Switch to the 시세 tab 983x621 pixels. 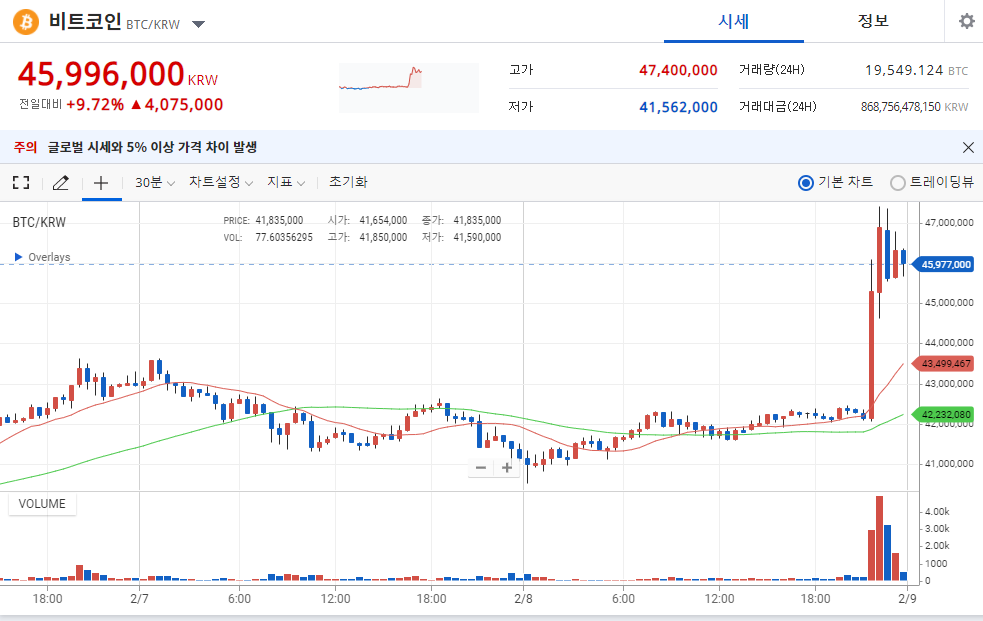click(733, 21)
